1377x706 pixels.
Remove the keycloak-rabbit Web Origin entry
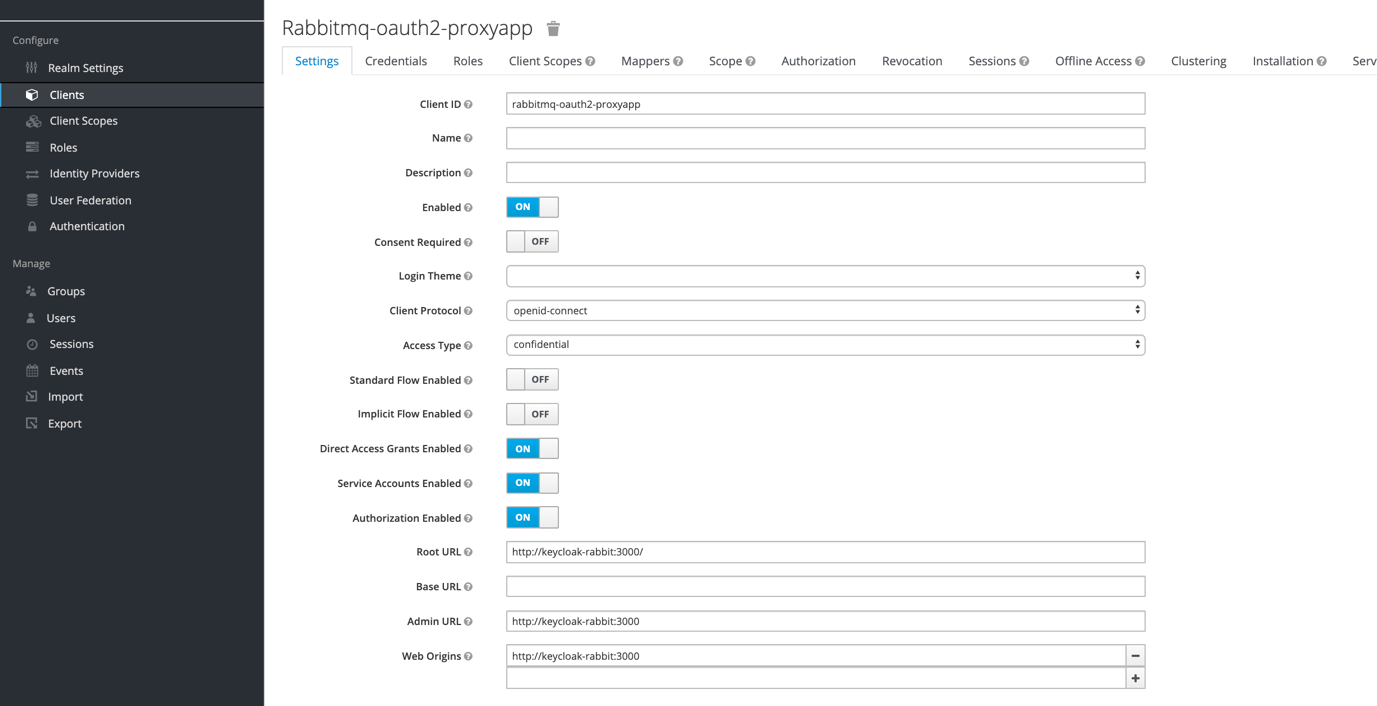[x=1135, y=656]
